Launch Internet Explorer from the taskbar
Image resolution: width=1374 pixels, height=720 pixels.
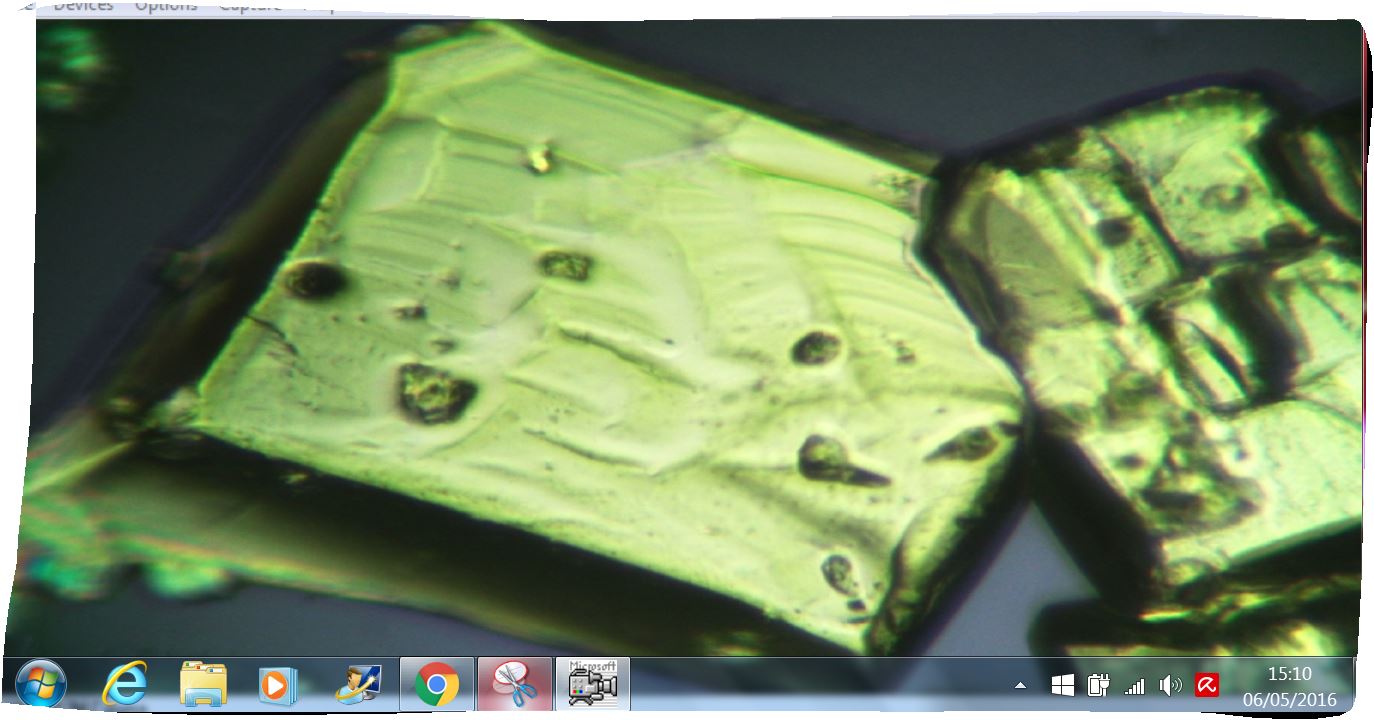[124, 685]
